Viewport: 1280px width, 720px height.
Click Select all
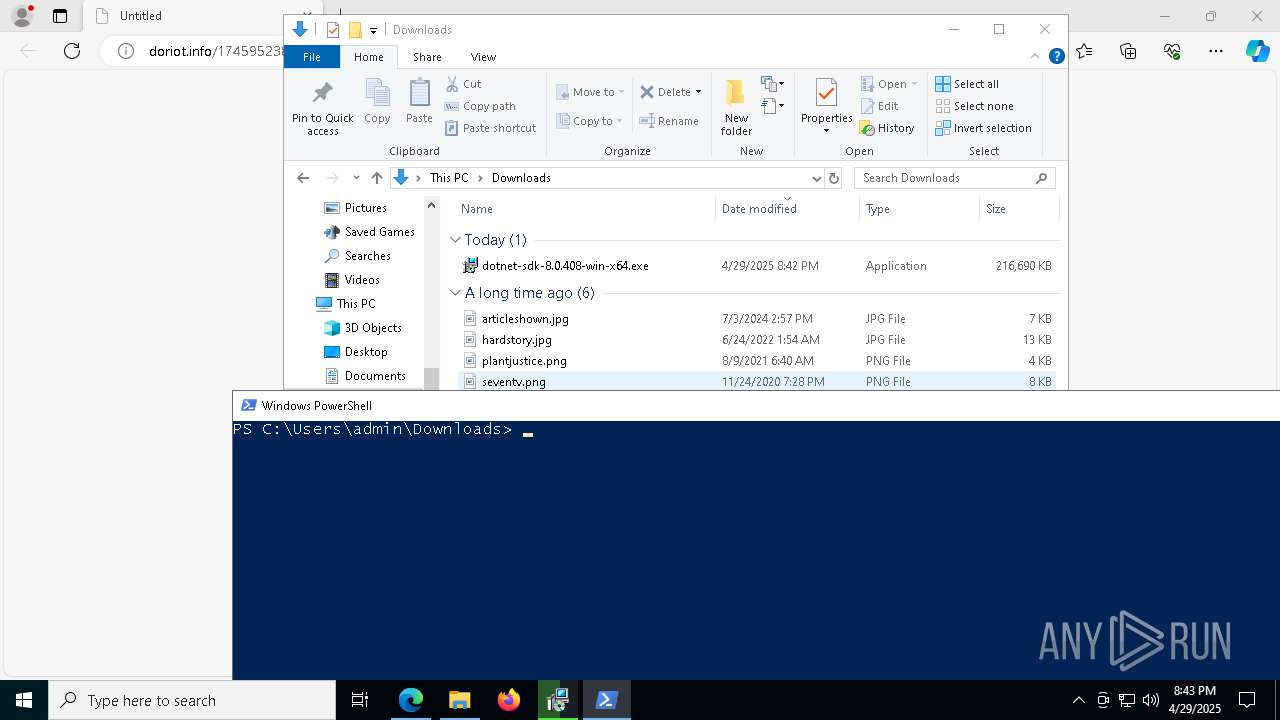coord(967,84)
